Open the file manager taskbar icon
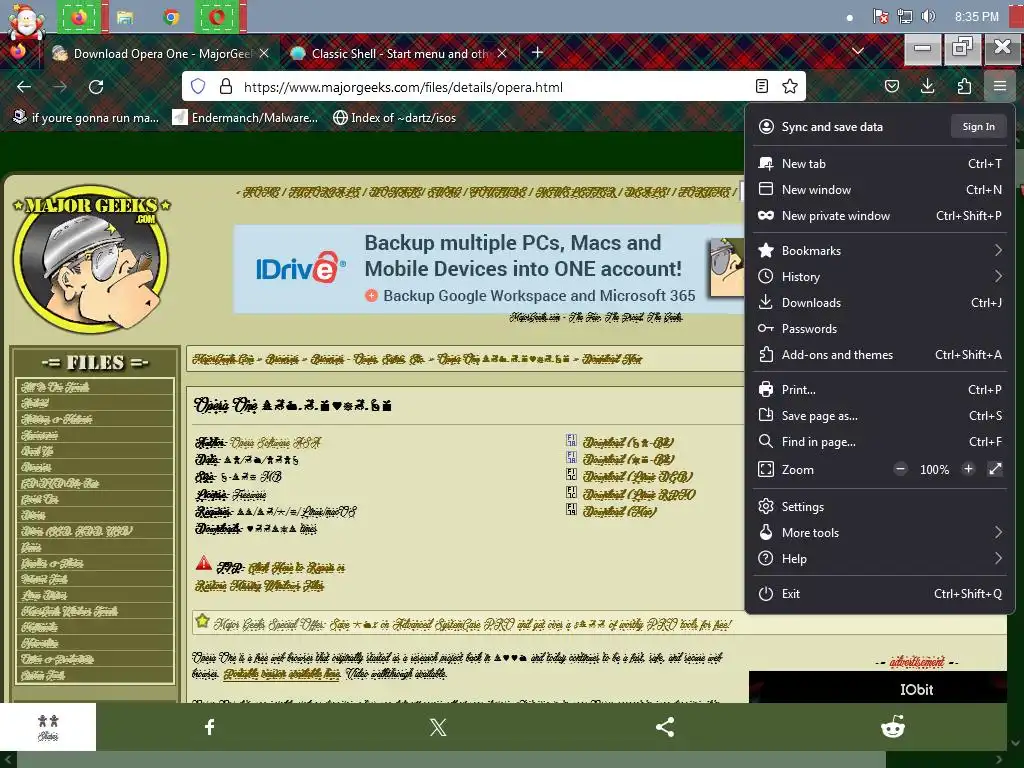This screenshot has height=768, width=1024. (125, 17)
